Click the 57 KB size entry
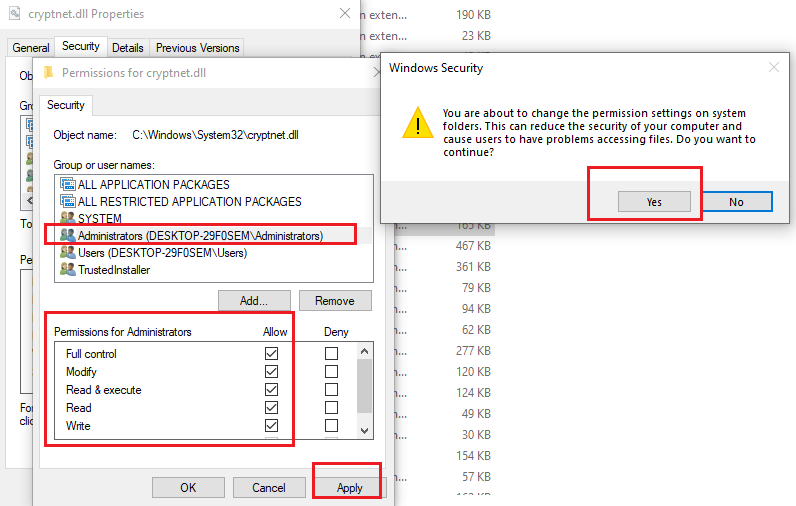The image size is (796, 506). [x=476, y=477]
